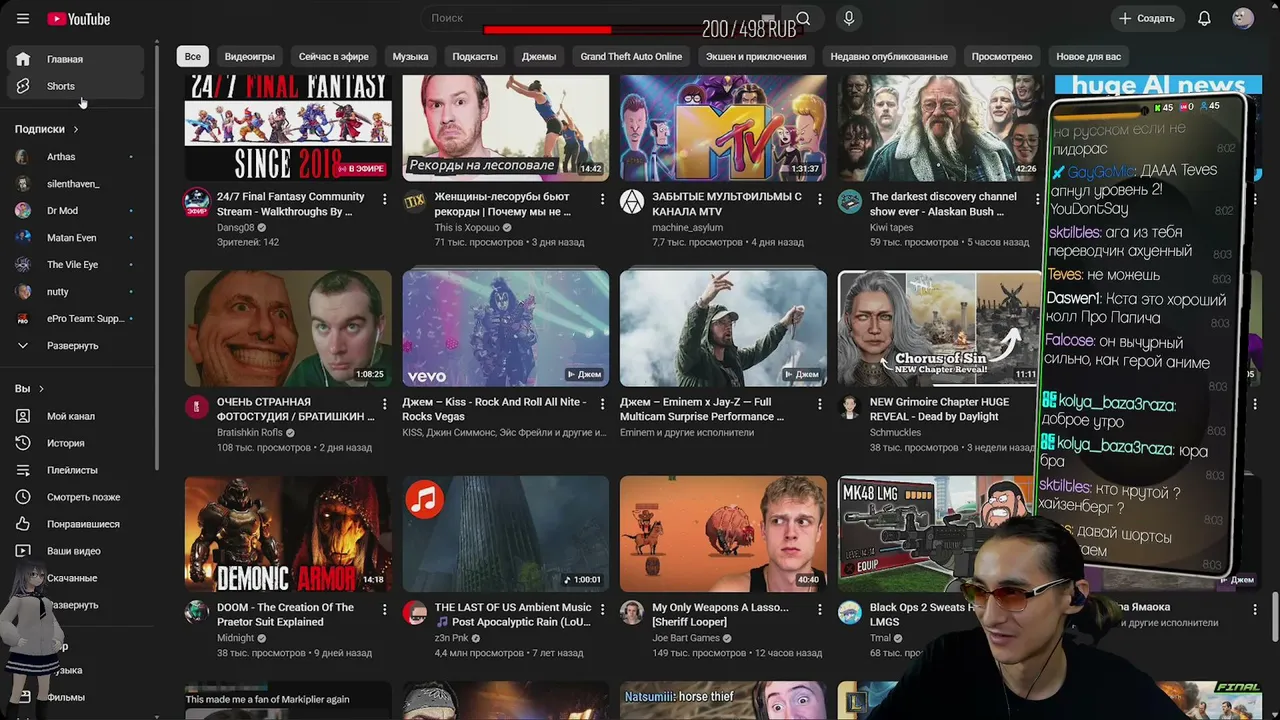Screen dimensions: 1280x720
Task: Open options menu for DOOM Praetor Suit video
Action: [384, 610]
